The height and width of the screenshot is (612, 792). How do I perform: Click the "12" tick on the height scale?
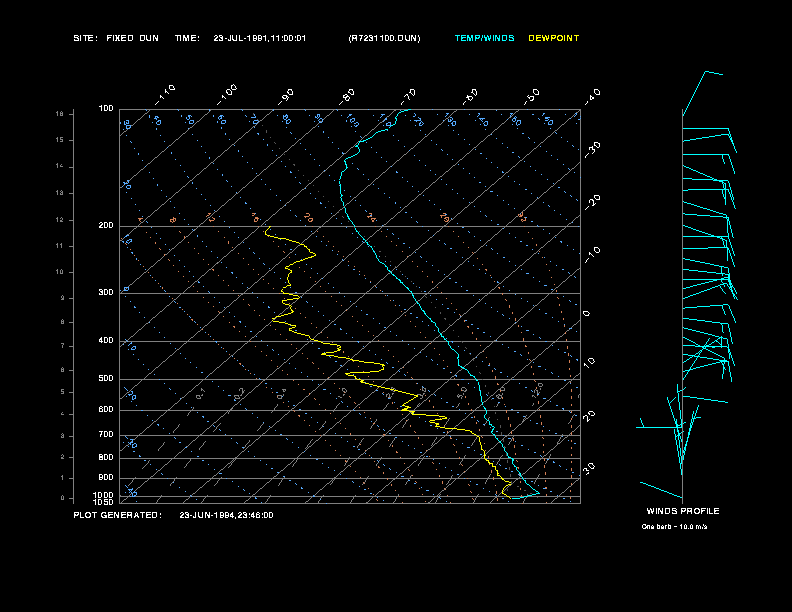60,220
